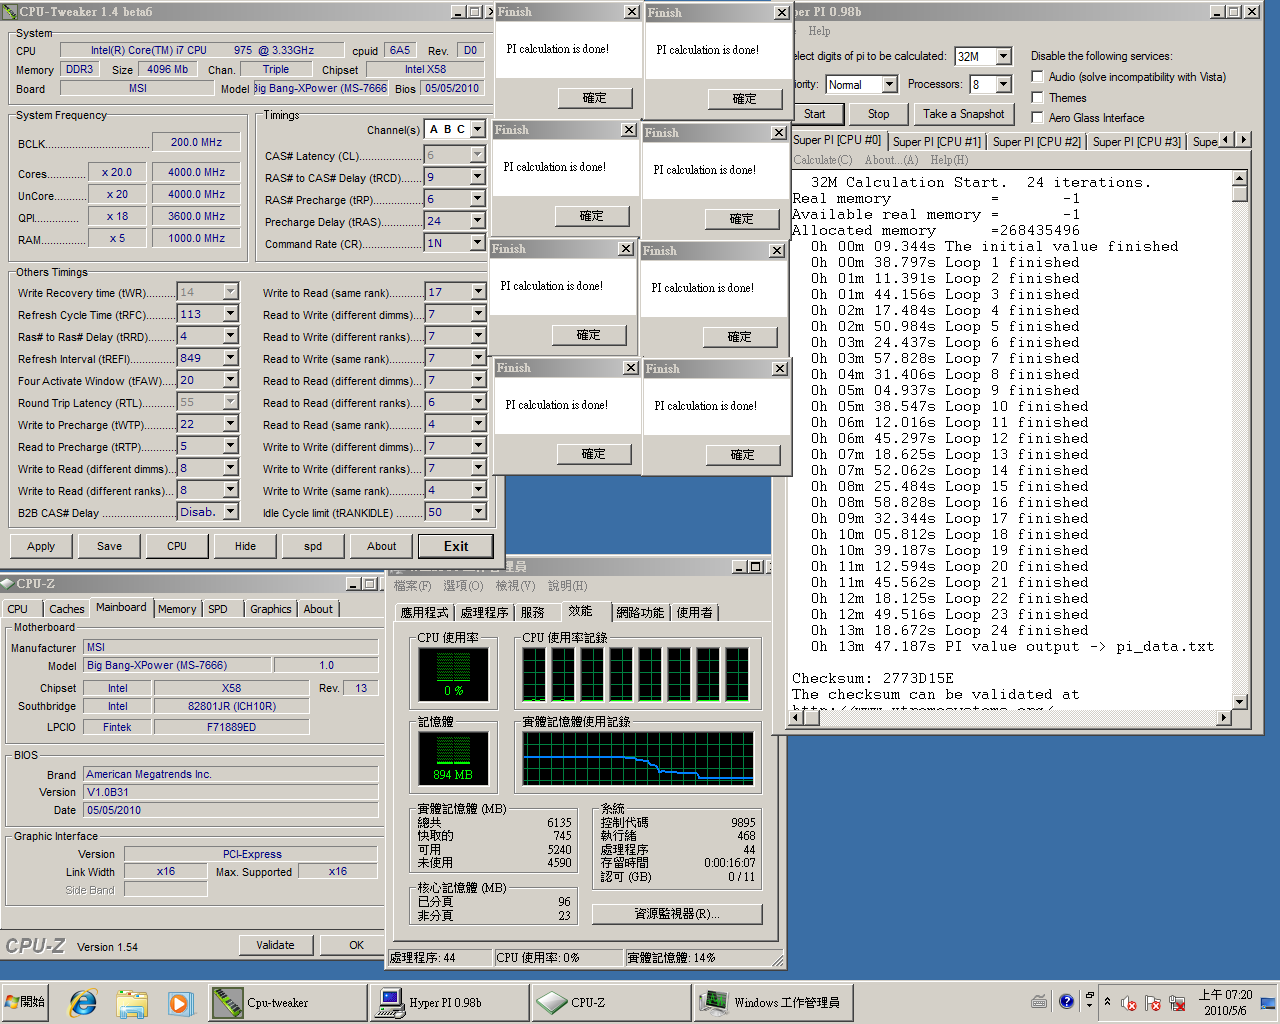Click the disconnected network tray icon
Viewport: 1280px width, 1024px height.
[1177, 1003]
